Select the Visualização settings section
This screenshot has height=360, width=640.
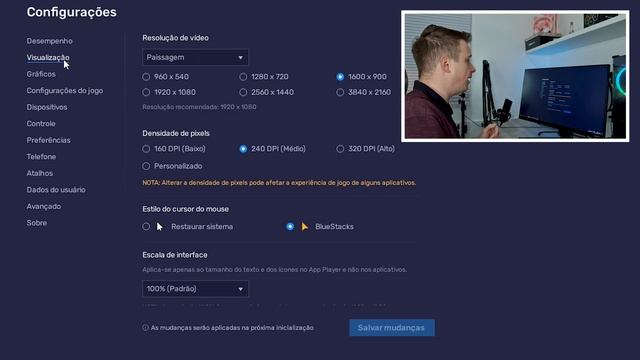tap(48, 58)
